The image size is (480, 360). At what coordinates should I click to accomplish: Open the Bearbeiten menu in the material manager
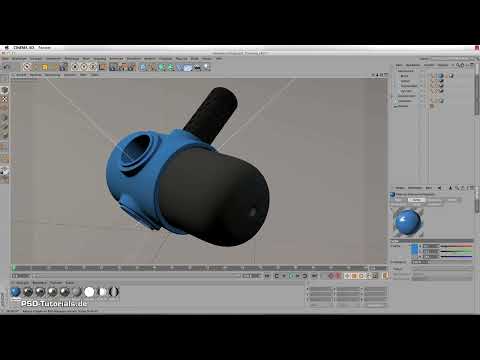coord(40,283)
